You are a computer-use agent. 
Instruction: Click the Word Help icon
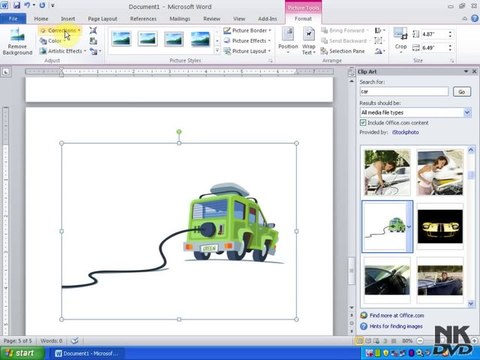(x=475, y=19)
